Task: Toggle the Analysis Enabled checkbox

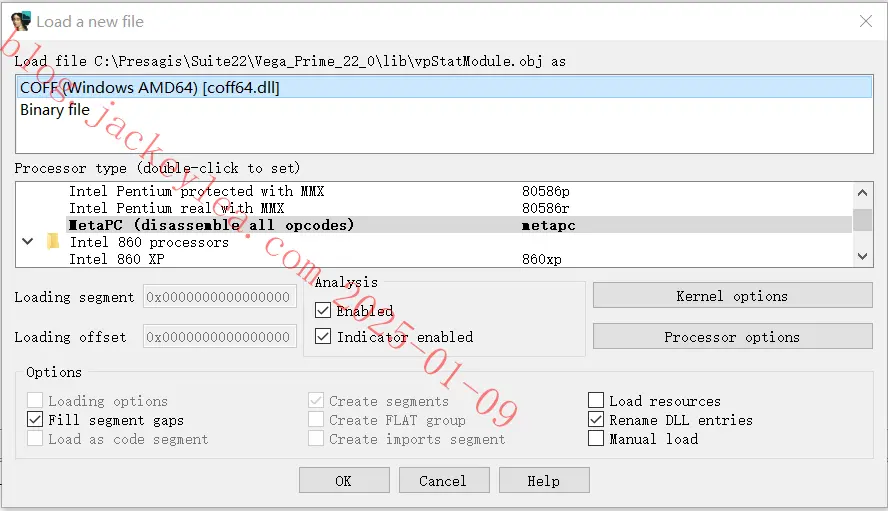Action: coord(323,310)
